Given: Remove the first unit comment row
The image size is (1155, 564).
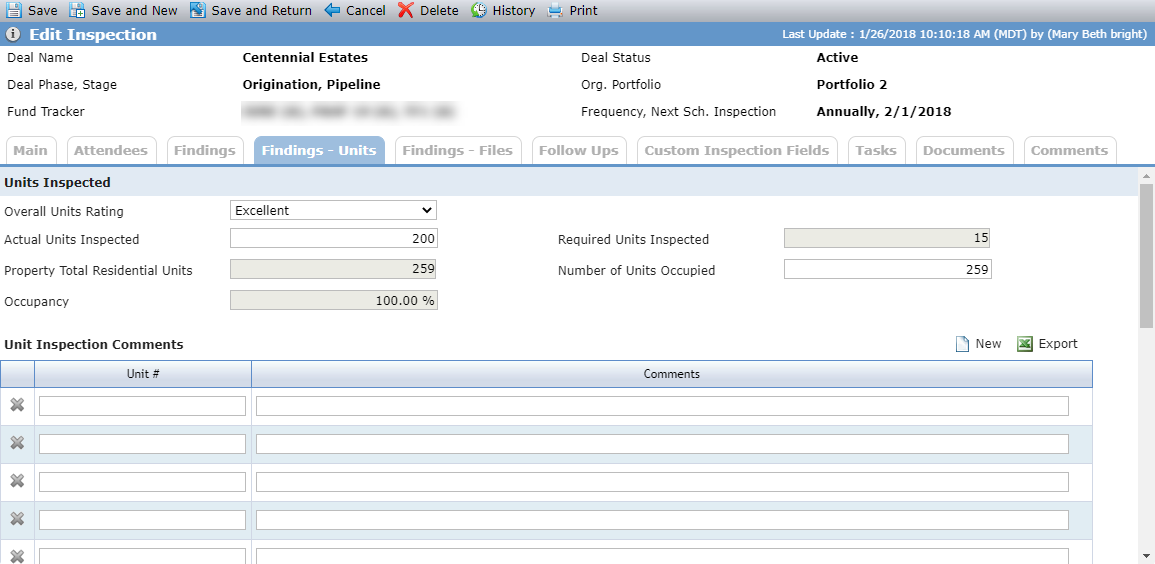Looking at the screenshot, I should (17, 405).
